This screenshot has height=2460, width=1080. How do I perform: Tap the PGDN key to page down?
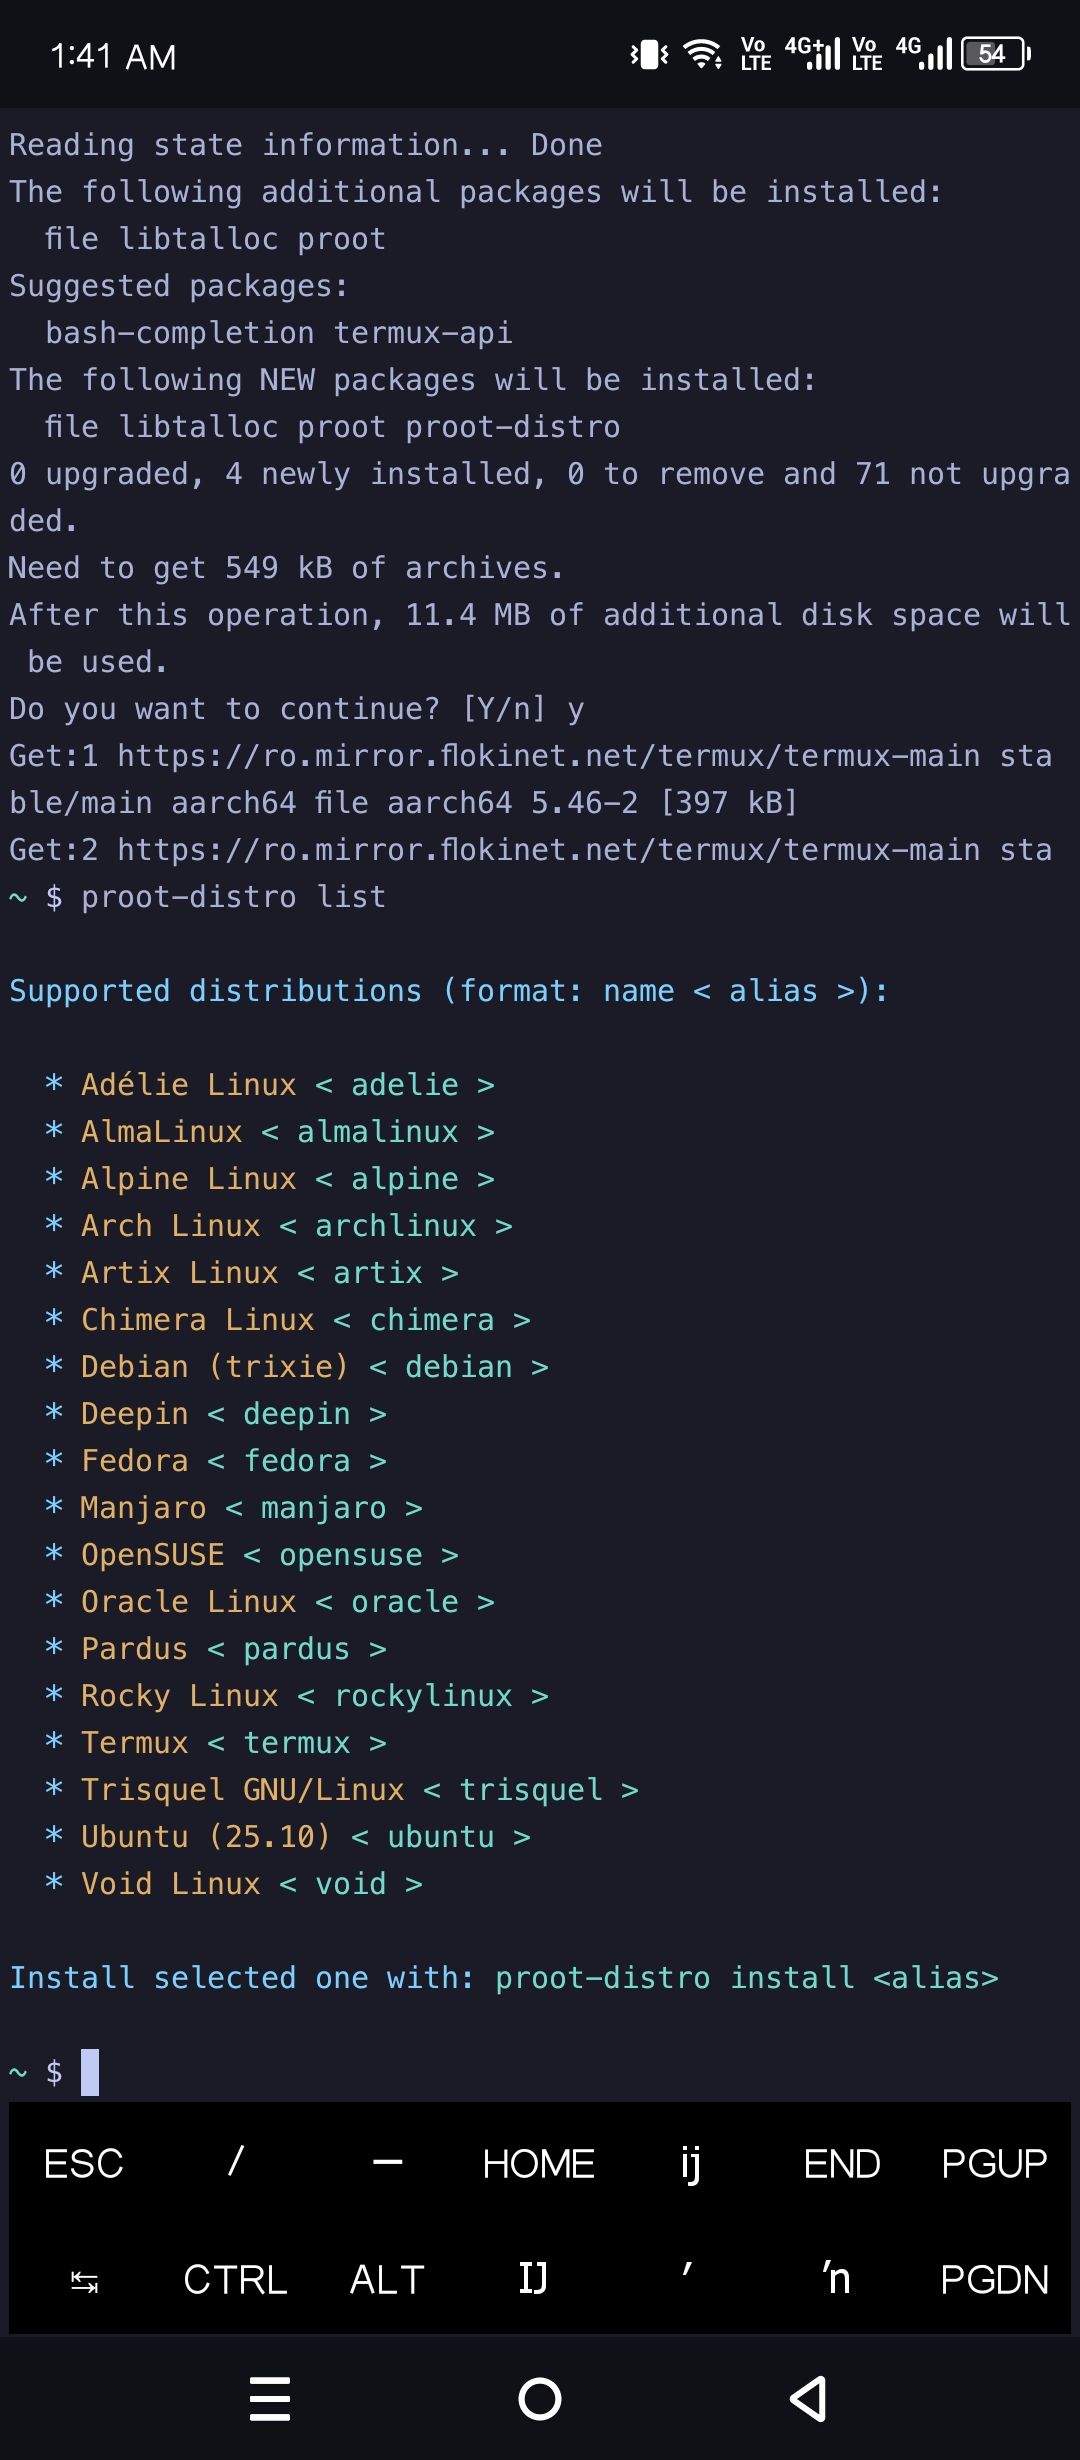[x=995, y=2280]
